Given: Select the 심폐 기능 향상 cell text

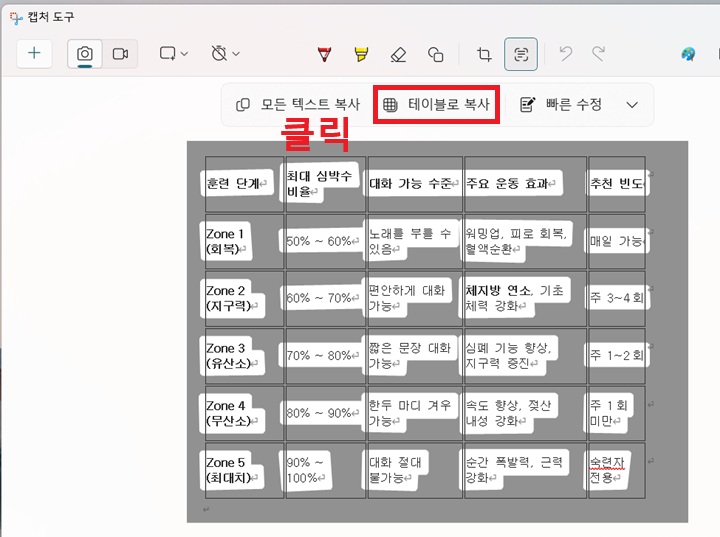Looking at the screenshot, I should click(508, 356).
